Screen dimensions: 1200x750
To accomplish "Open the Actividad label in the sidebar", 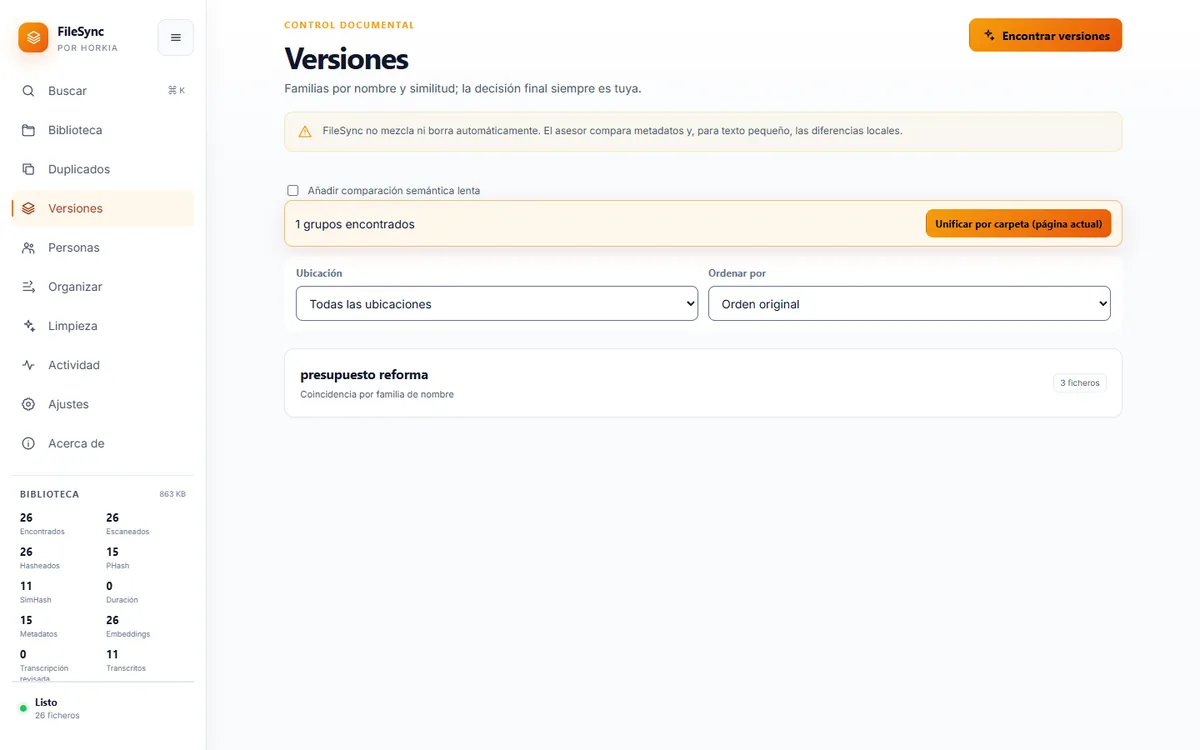I will pos(74,365).
